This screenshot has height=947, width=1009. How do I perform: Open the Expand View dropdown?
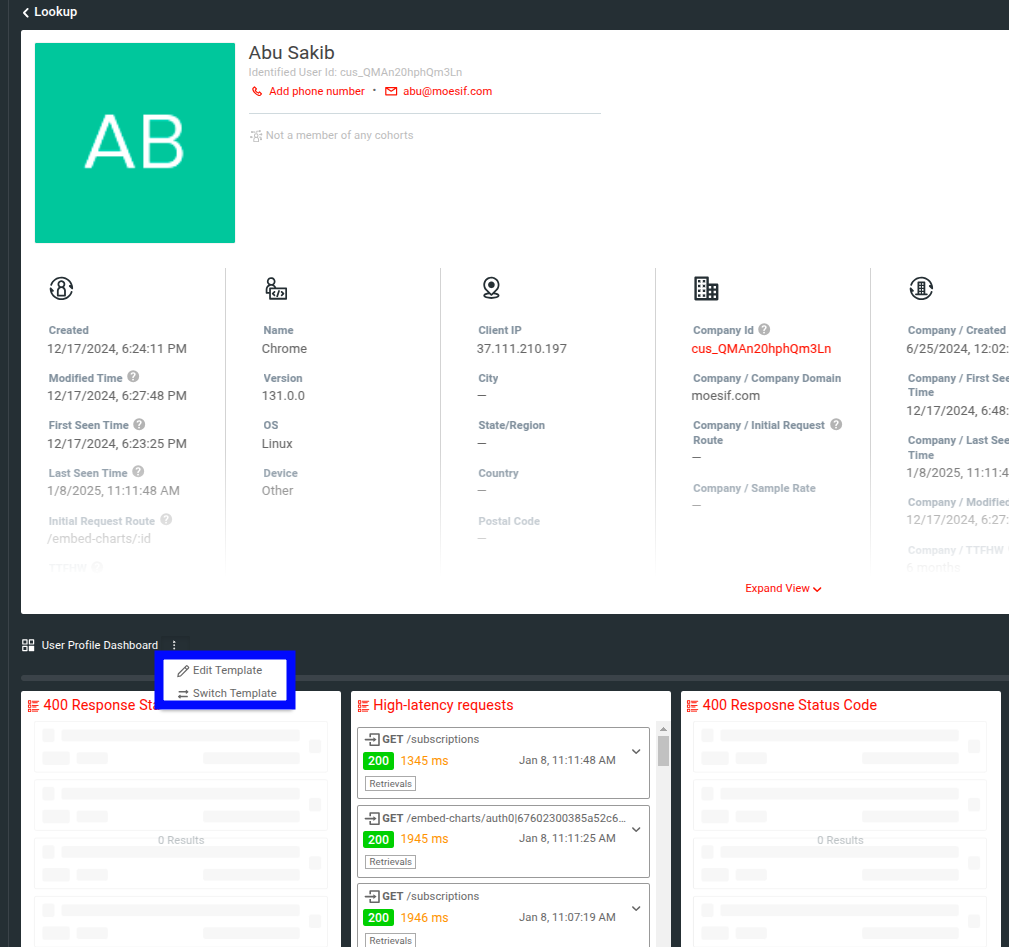(783, 588)
